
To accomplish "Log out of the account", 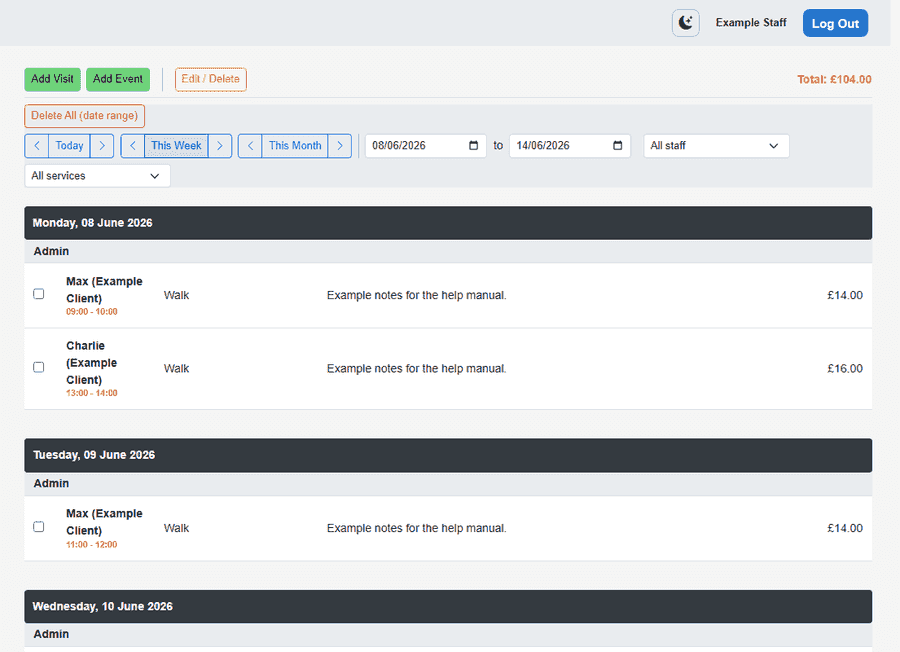I will 835,24.
